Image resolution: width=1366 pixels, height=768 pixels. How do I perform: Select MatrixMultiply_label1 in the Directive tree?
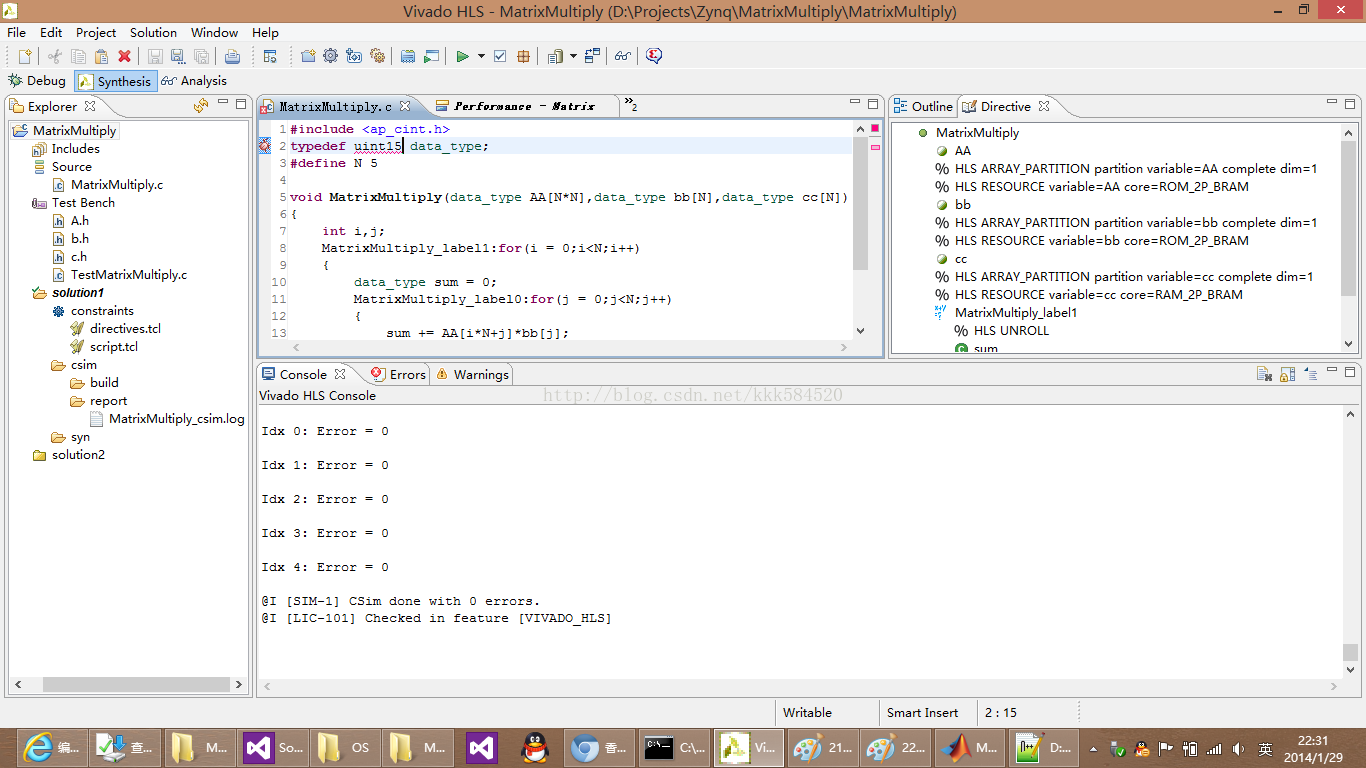click(1016, 313)
